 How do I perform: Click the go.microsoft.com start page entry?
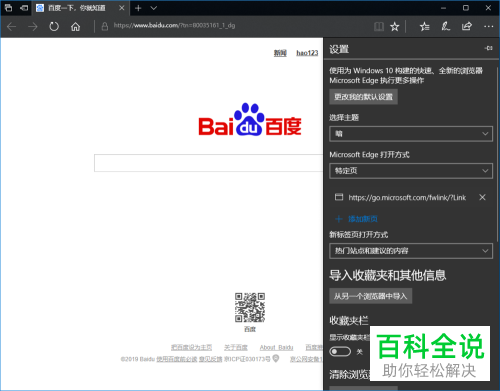pos(407,198)
